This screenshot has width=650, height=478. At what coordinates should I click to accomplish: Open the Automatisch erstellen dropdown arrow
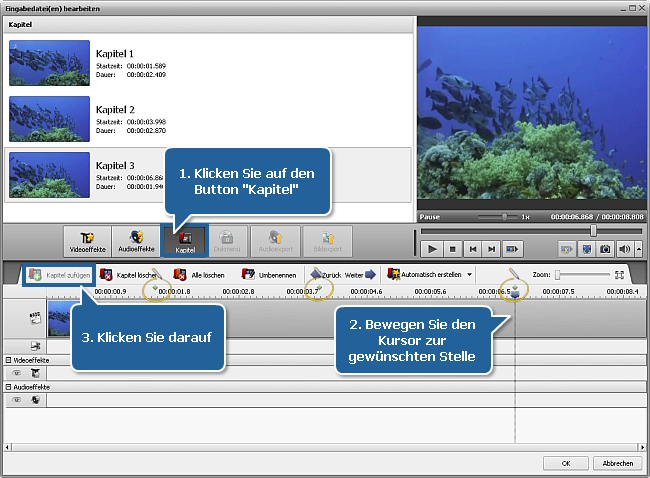tap(469, 273)
